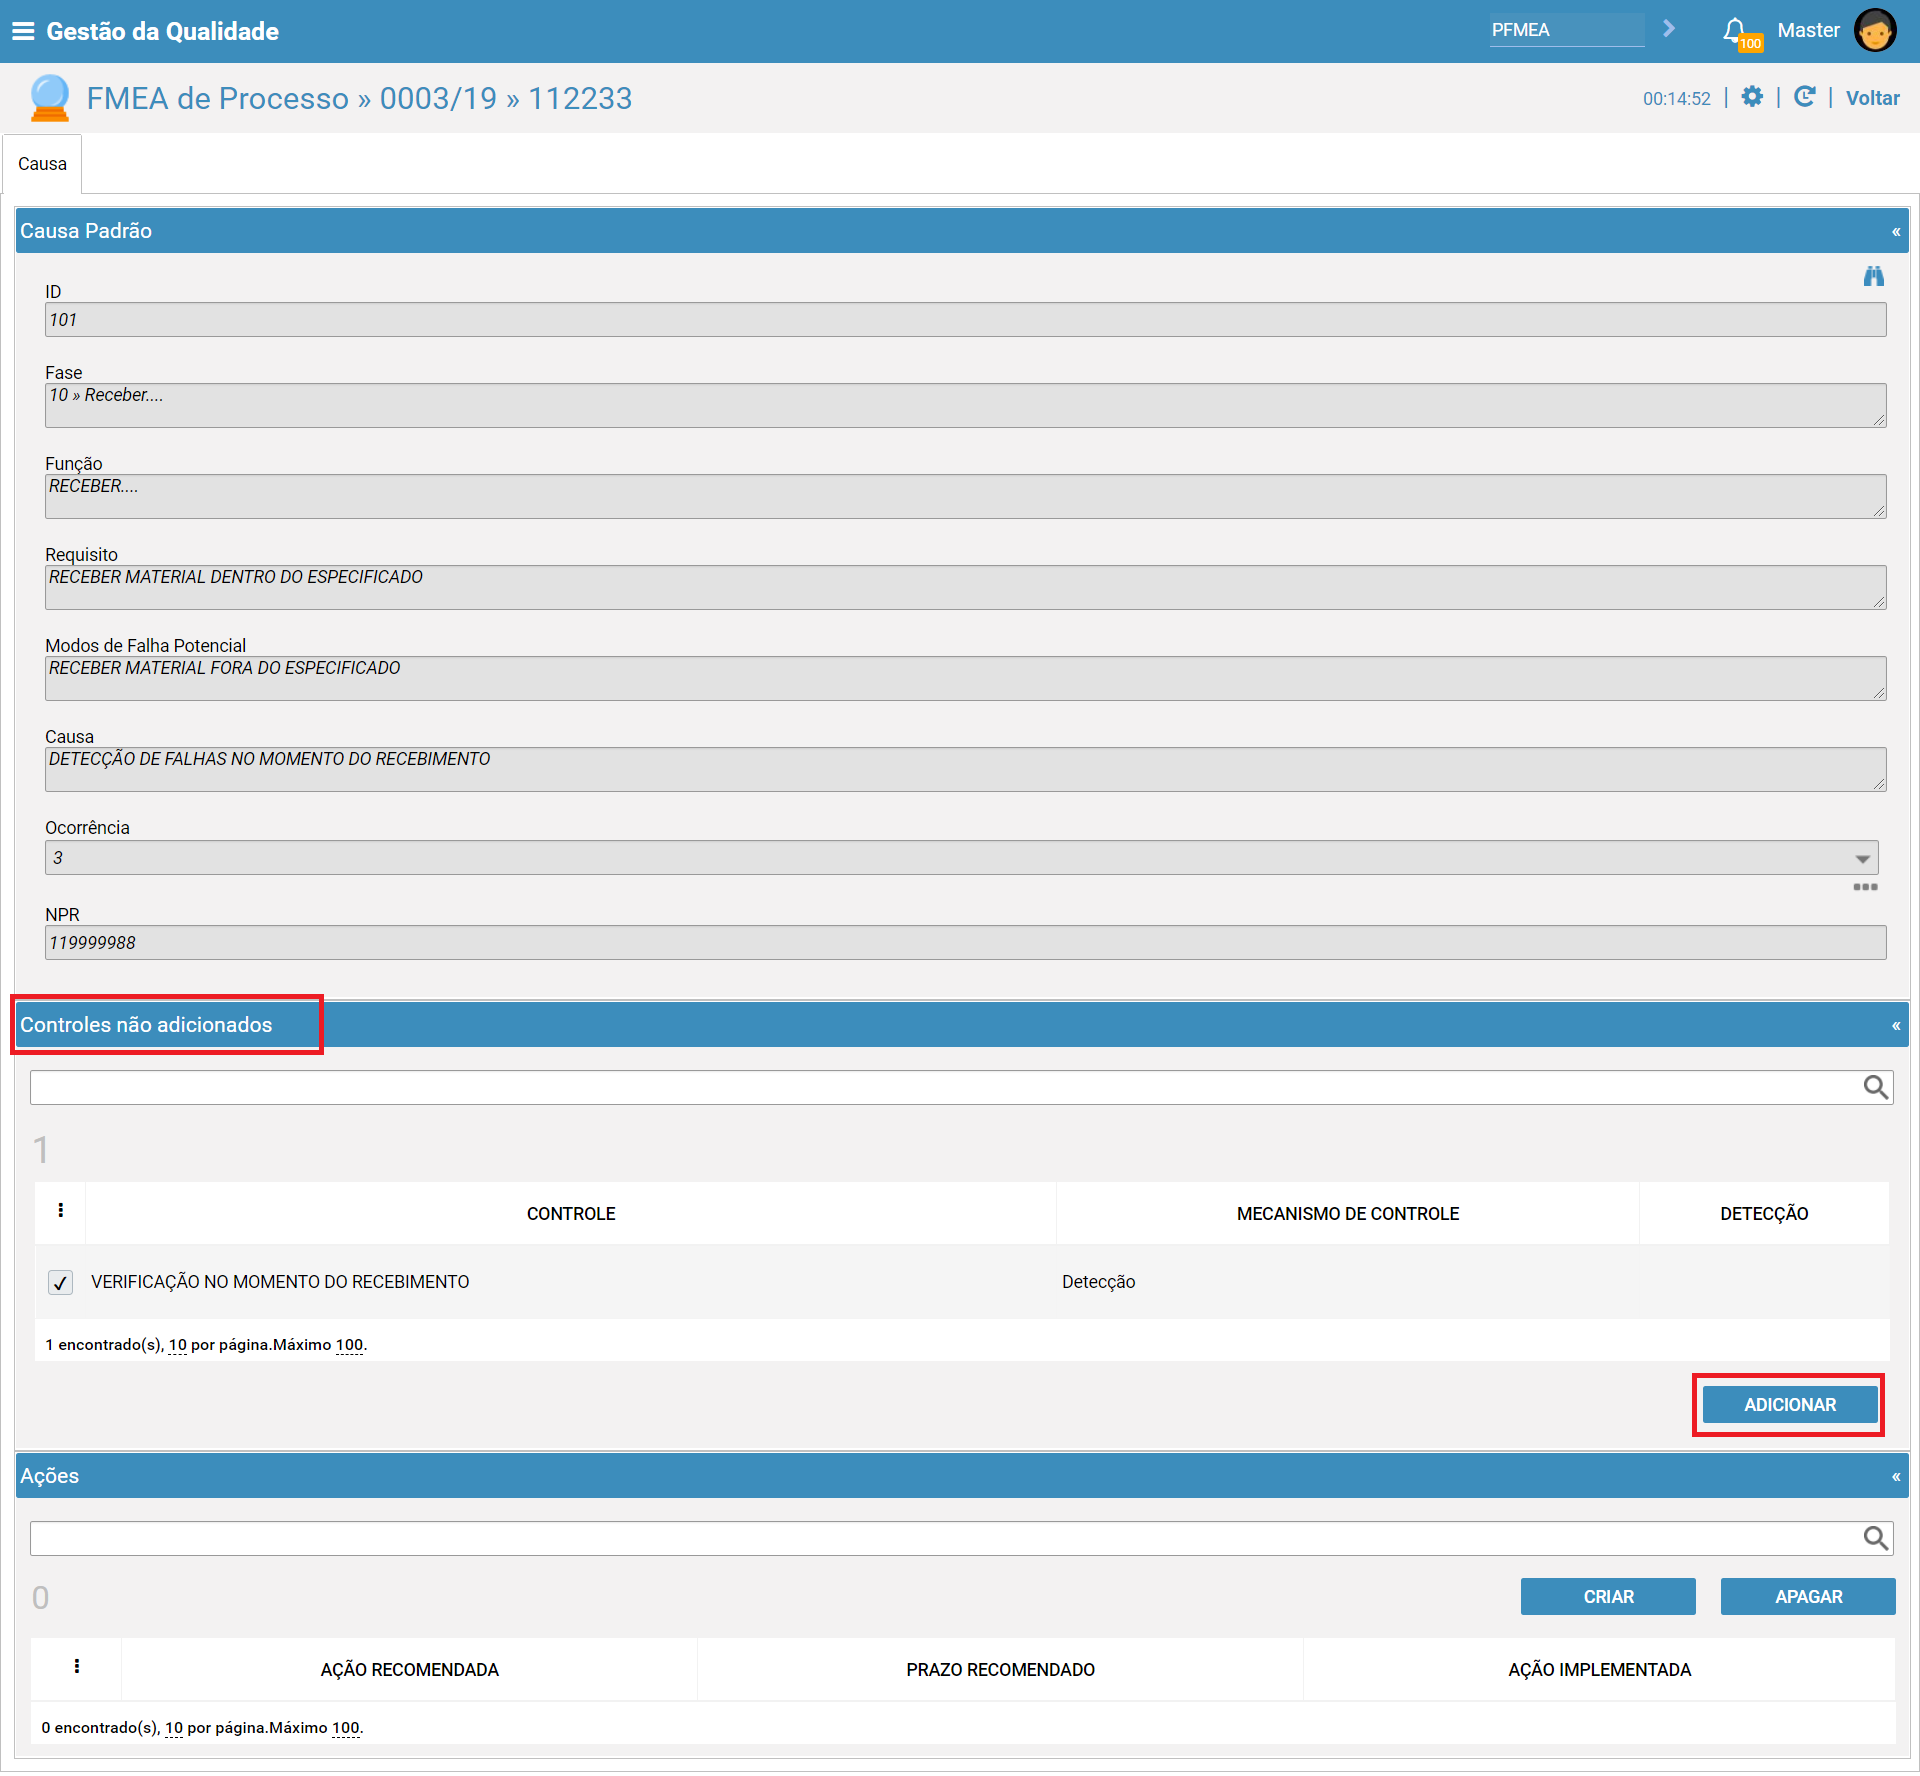This screenshot has height=1776, width=1920.
Task: Open the settings gear icon
Action: (x=1752, y=97)
